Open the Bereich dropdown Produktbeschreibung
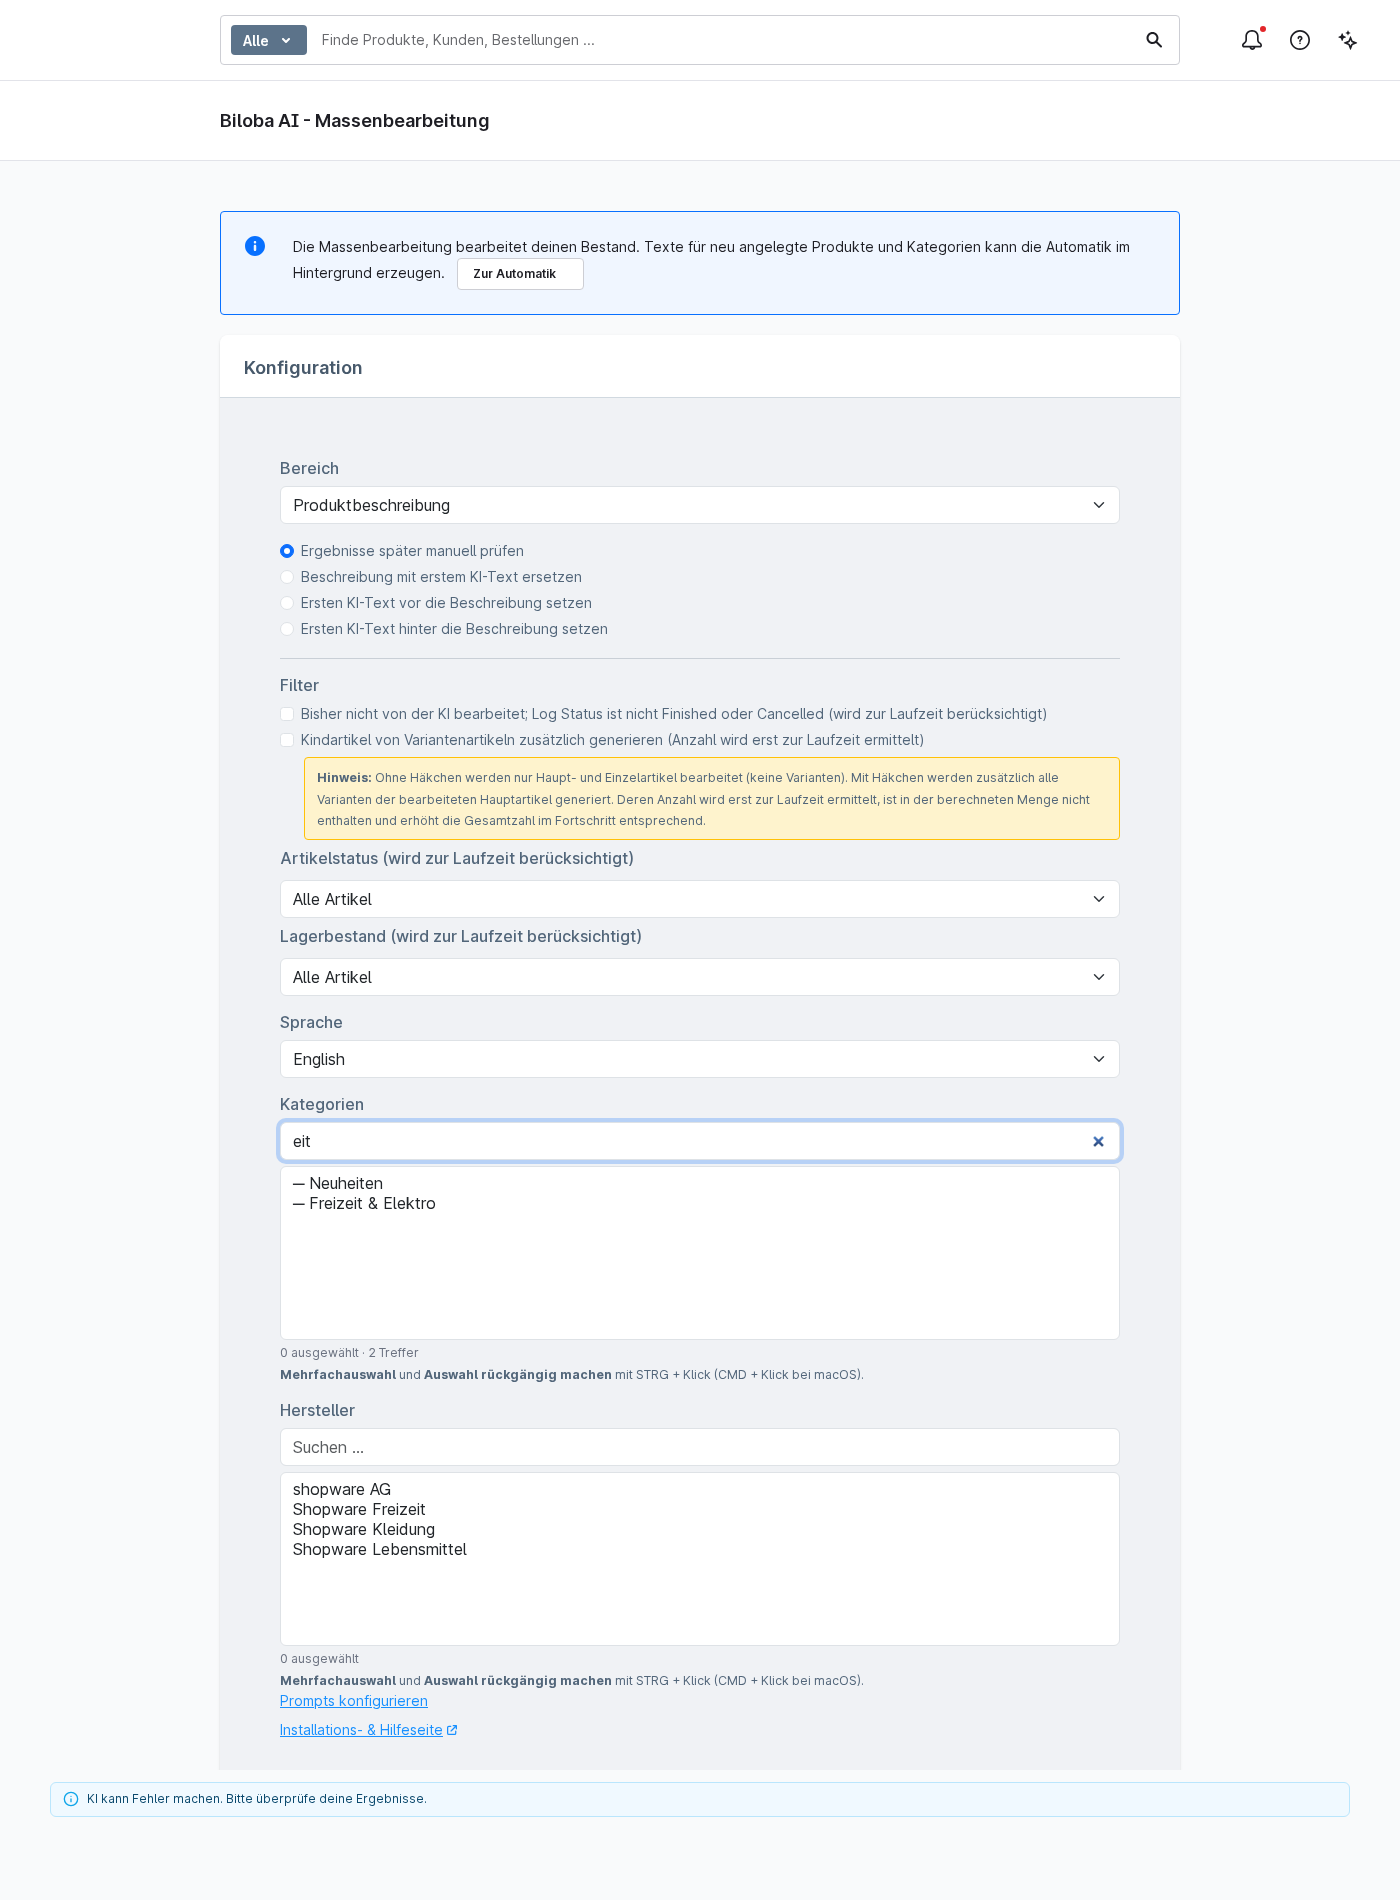This screenshot has height=1900, width=1400. click(700, 505)
